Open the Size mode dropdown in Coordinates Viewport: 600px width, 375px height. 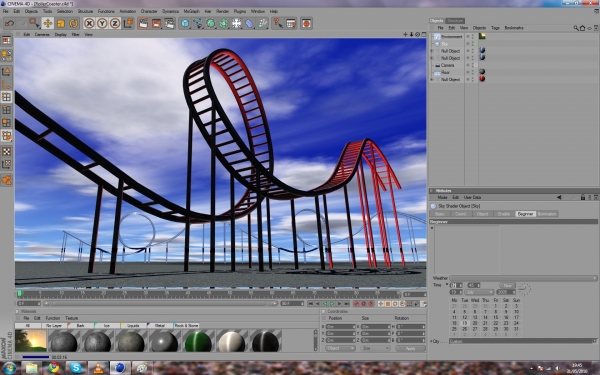376,348
